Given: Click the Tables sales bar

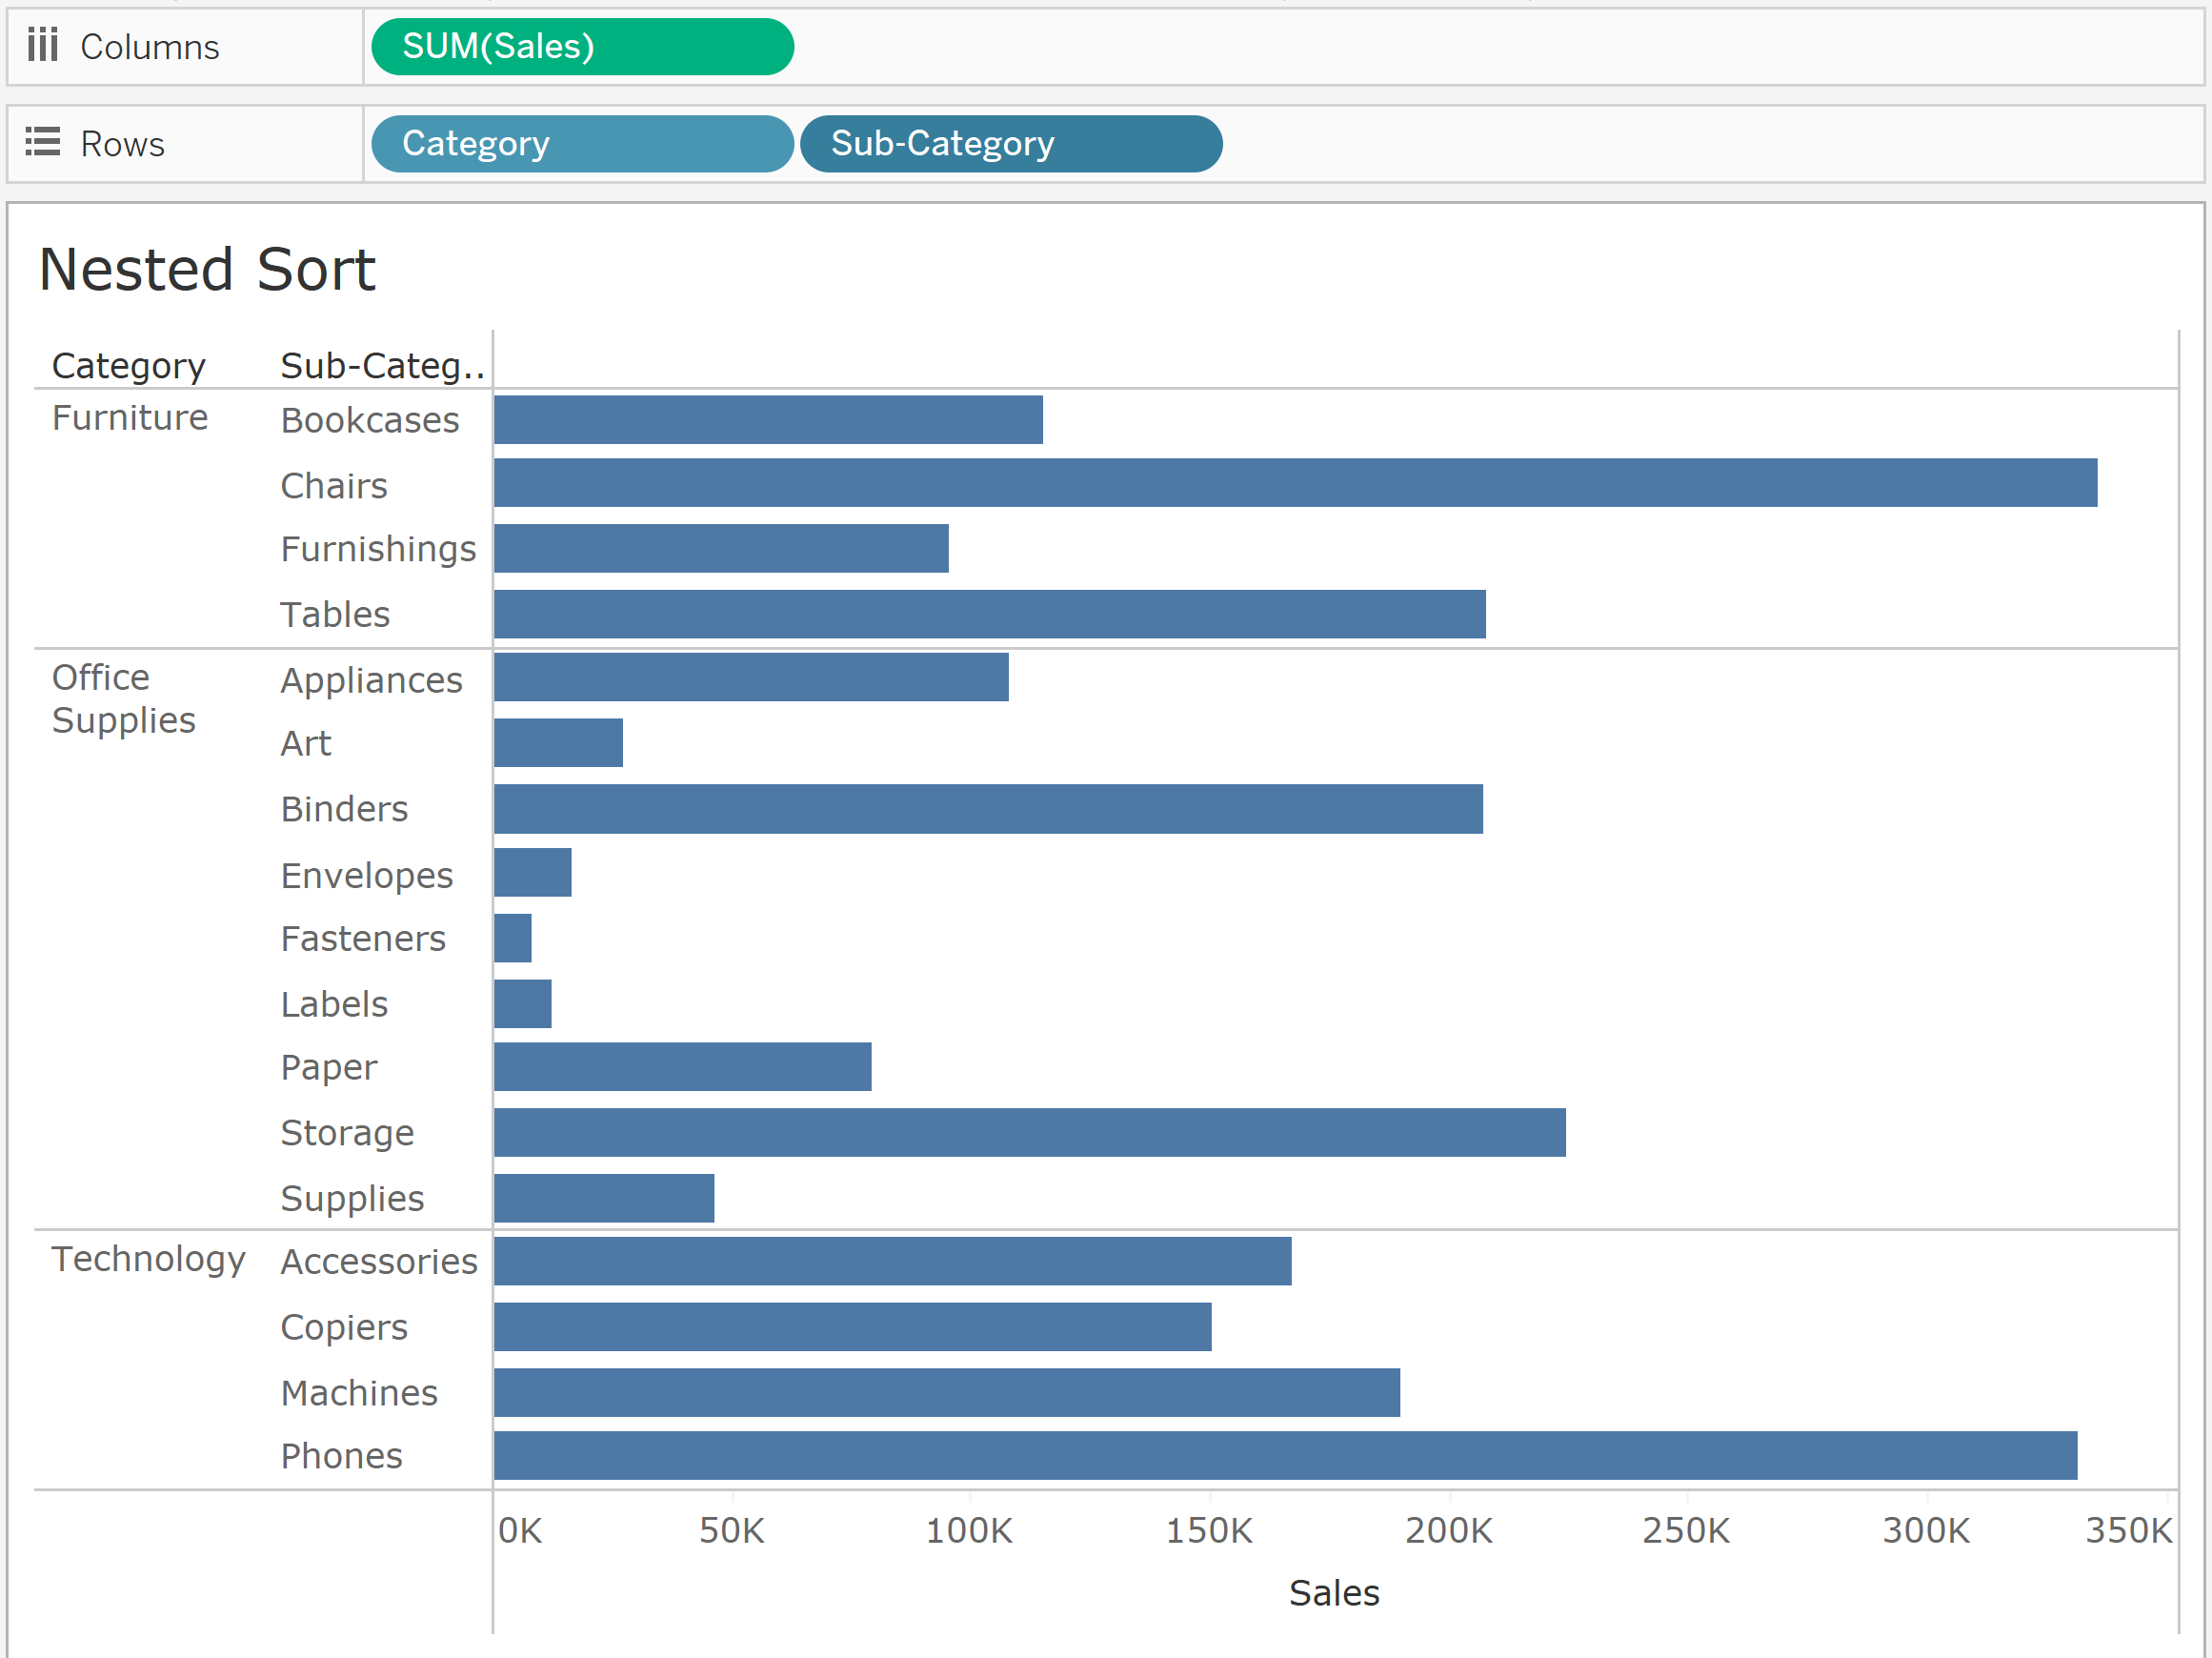Looking at the screenshot, I should click(989, 614).
